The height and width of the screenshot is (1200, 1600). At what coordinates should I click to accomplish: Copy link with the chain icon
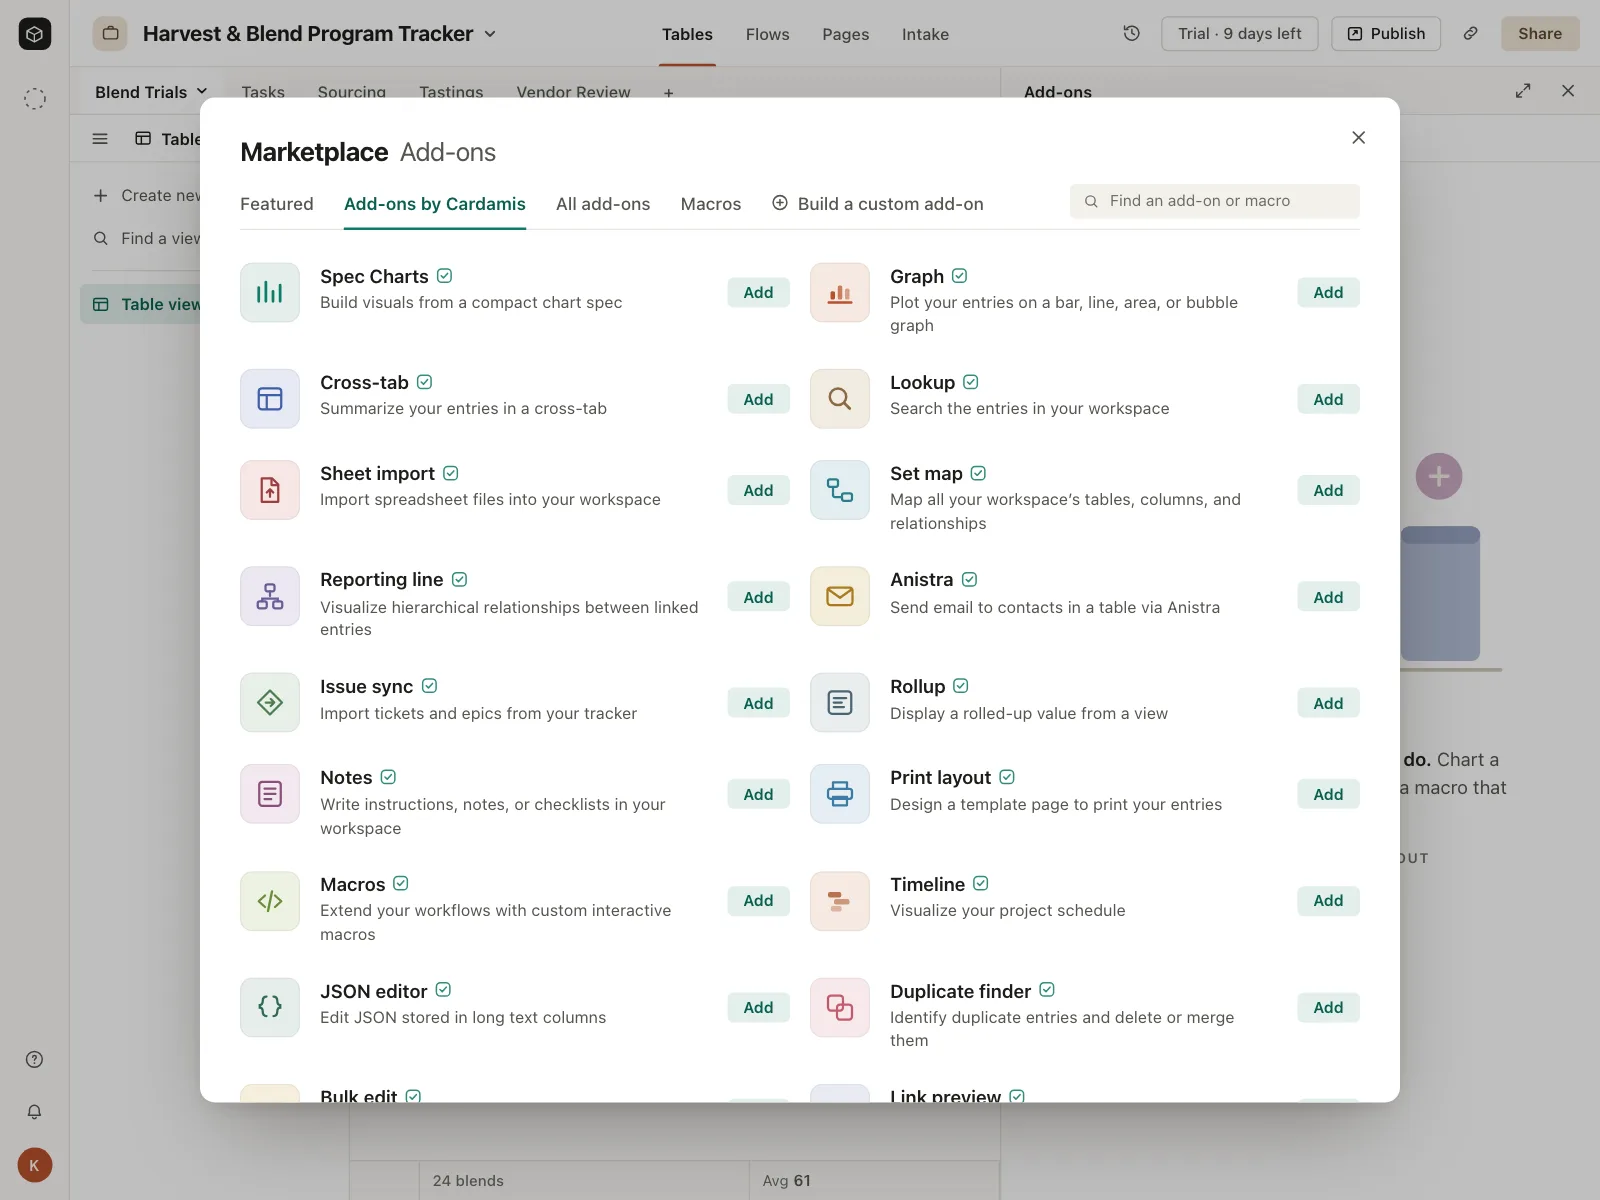pyautogui.click(x=1471, y=34)
